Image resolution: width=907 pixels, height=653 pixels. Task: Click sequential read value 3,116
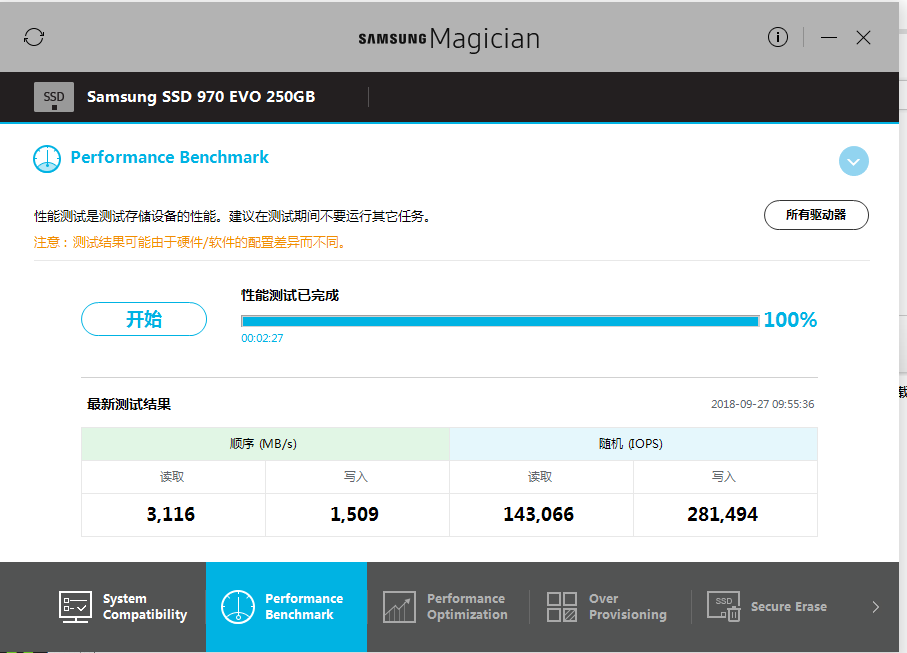(171, 514)
